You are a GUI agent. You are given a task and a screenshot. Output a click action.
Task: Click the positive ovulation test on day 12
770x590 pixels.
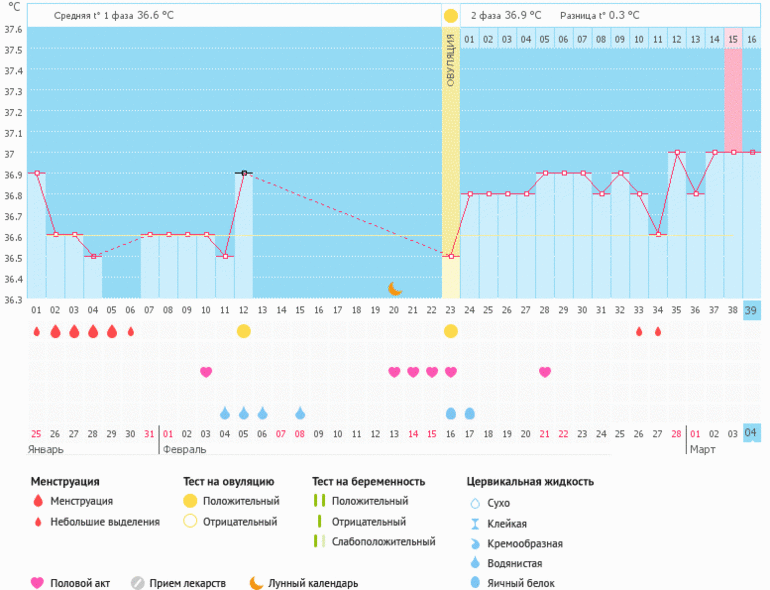243,331
